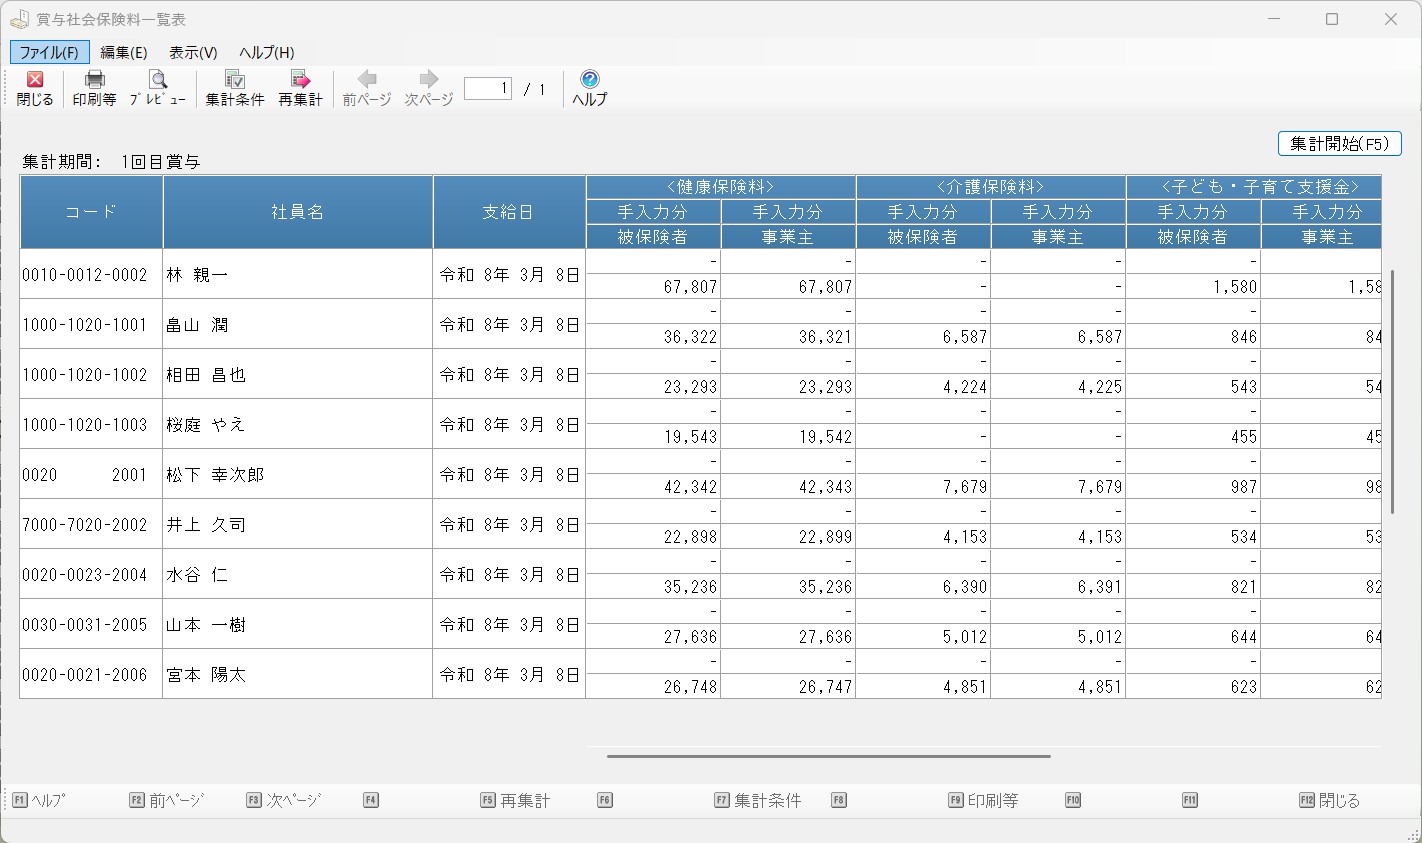This screenshot has height=843, width=1422.
Task: Open the 表示(V) menu
Action: [x=193, y=53]
